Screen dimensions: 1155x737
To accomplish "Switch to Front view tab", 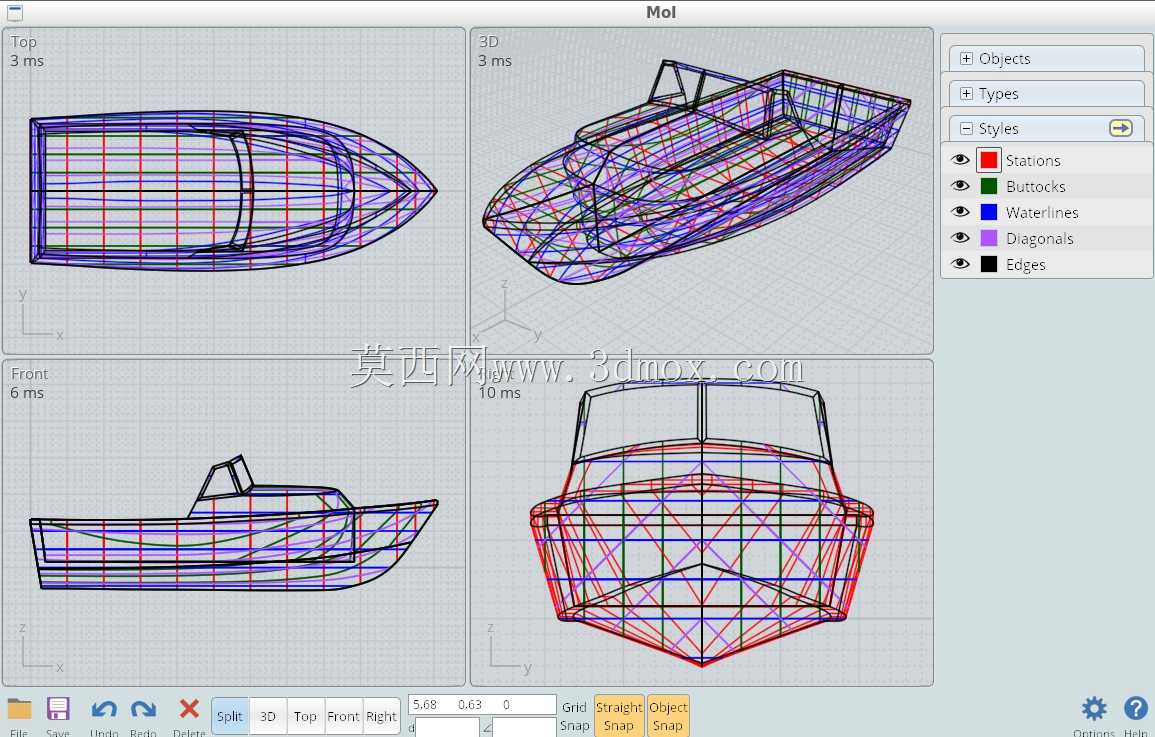I will [344, 716].
